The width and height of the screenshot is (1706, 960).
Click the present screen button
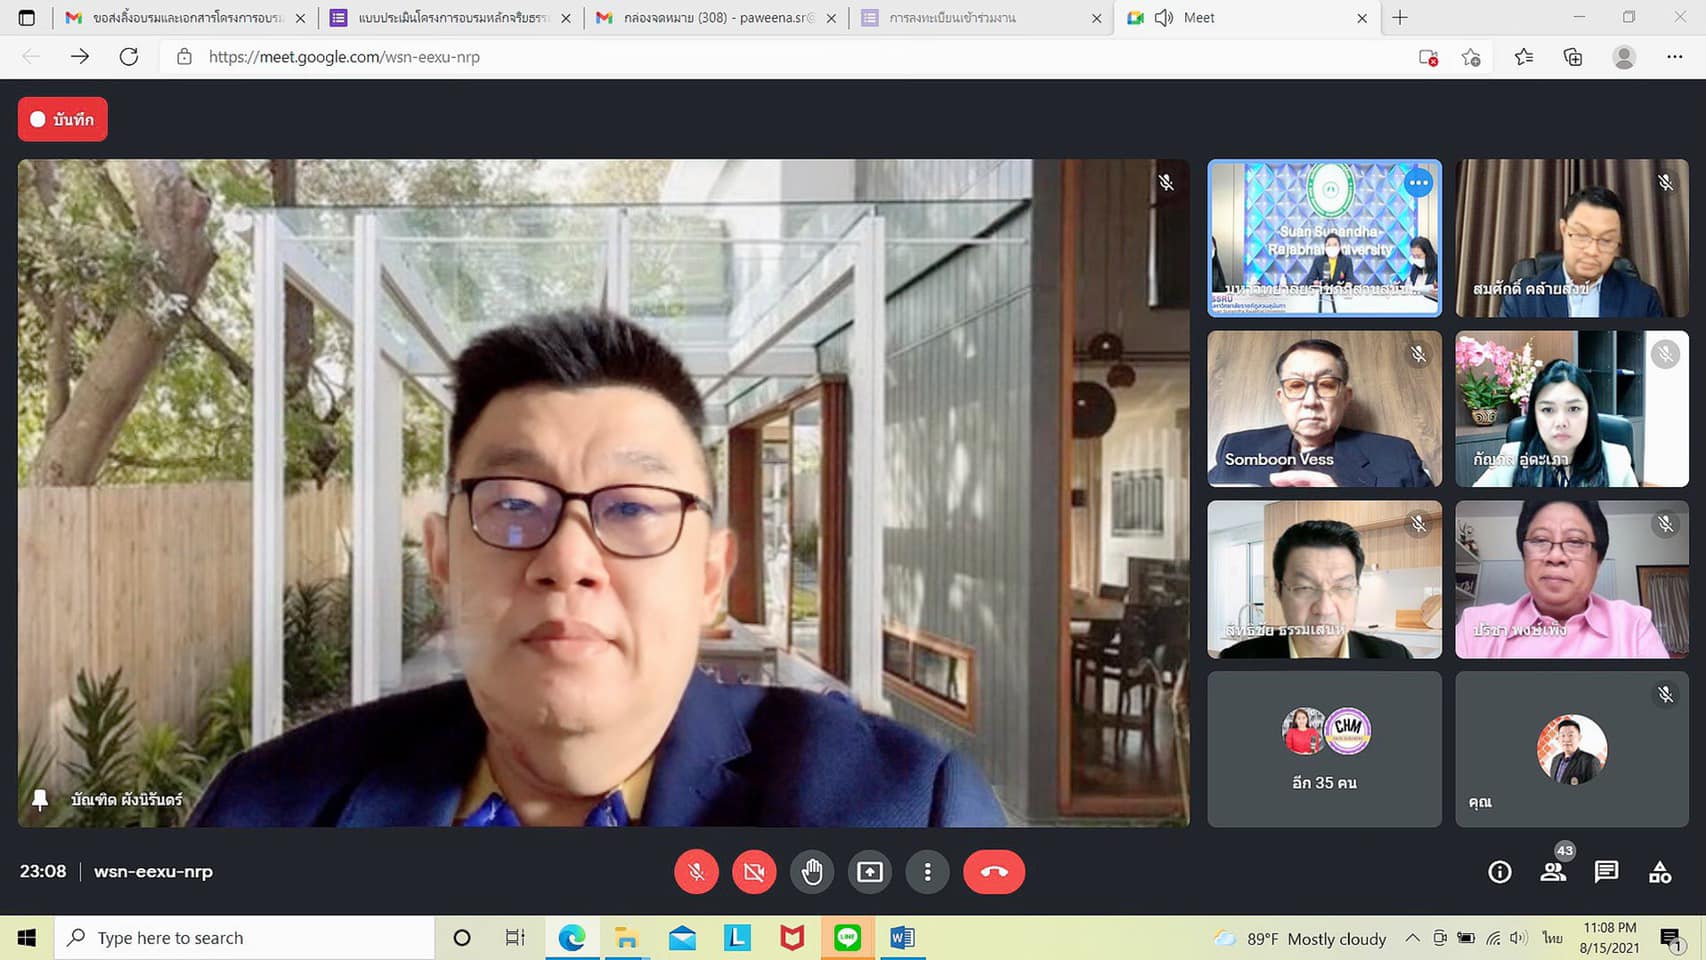(870, 872)
